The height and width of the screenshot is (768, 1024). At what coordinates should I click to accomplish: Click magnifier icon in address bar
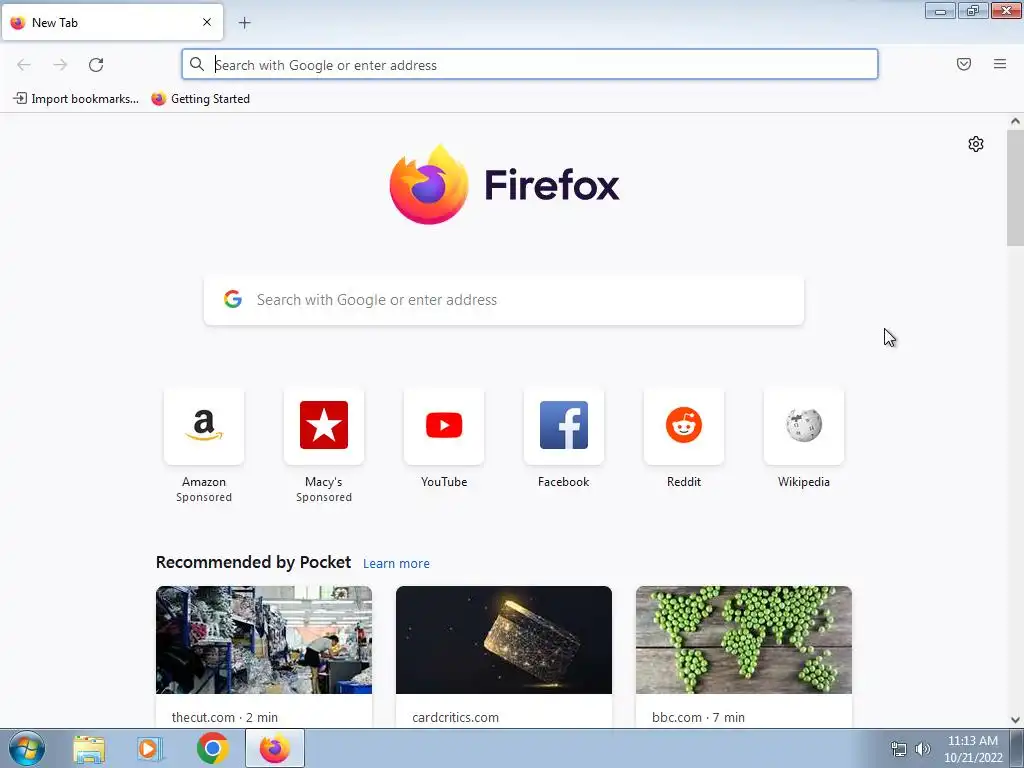197,64
